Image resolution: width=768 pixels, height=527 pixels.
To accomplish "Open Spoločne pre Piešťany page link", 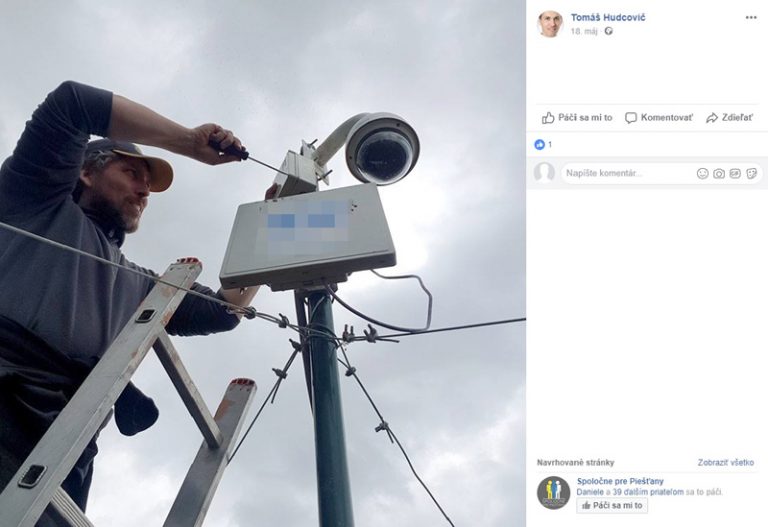I will [620, 481].
